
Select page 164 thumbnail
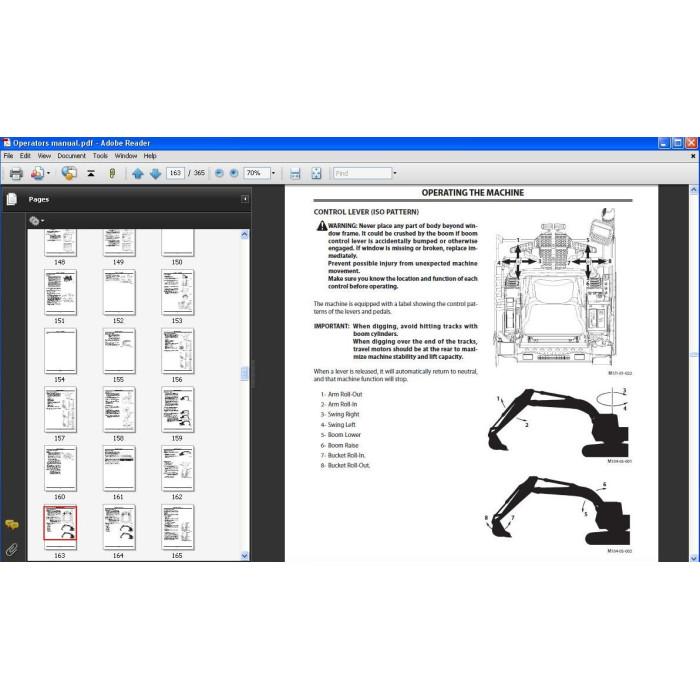119,527
